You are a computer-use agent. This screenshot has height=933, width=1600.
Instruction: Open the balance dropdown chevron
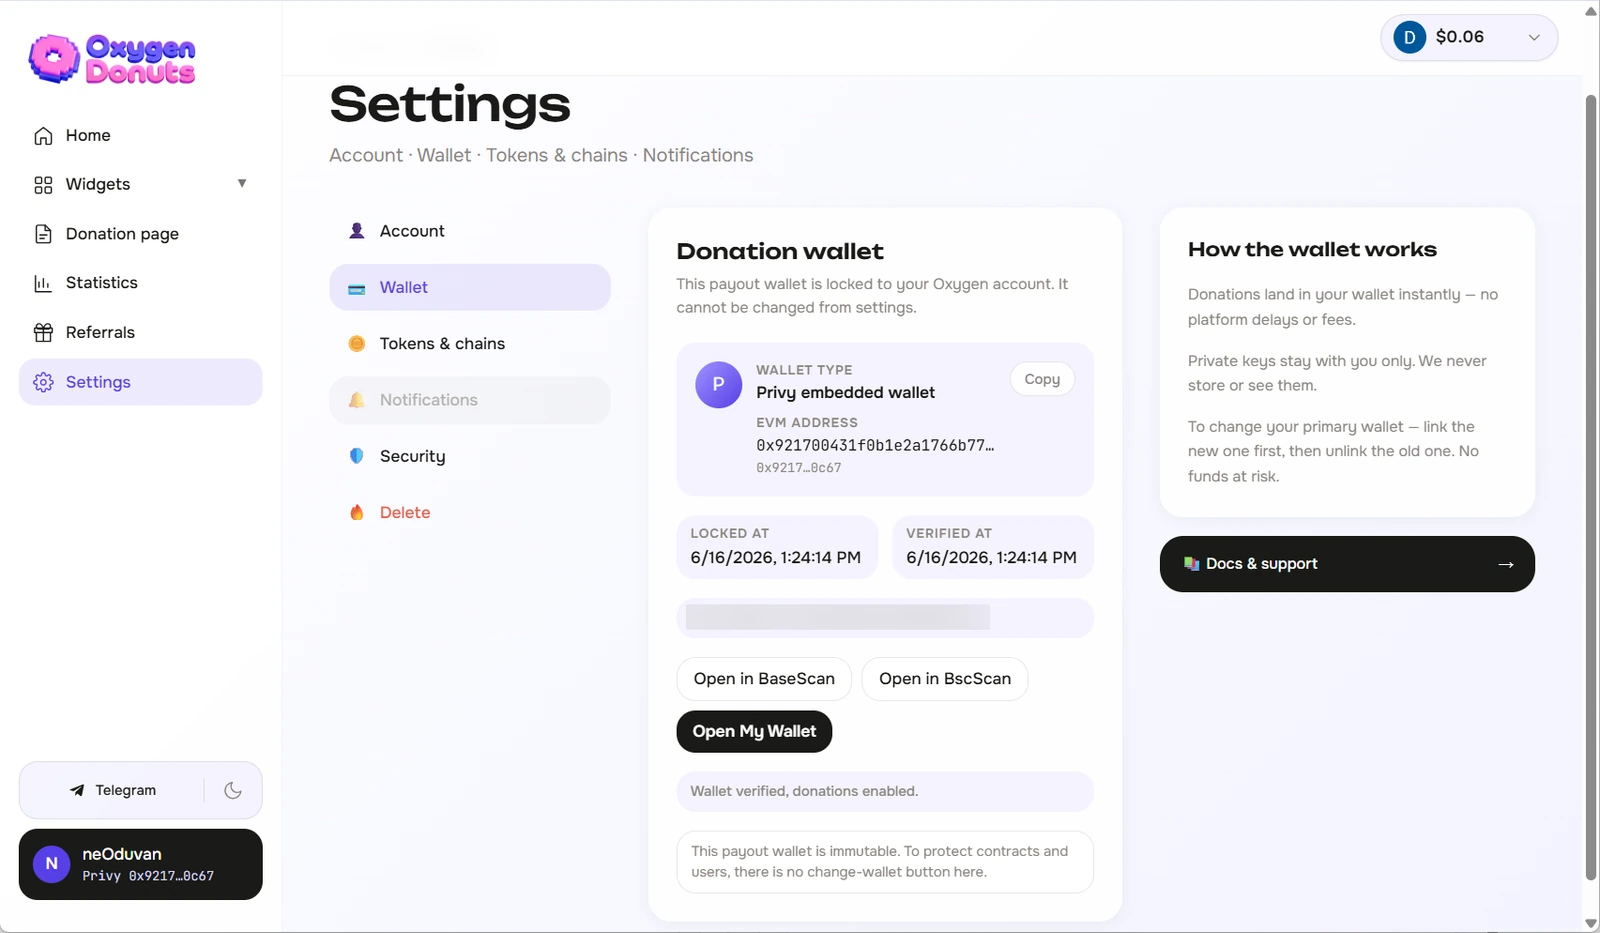(1534, 38)
